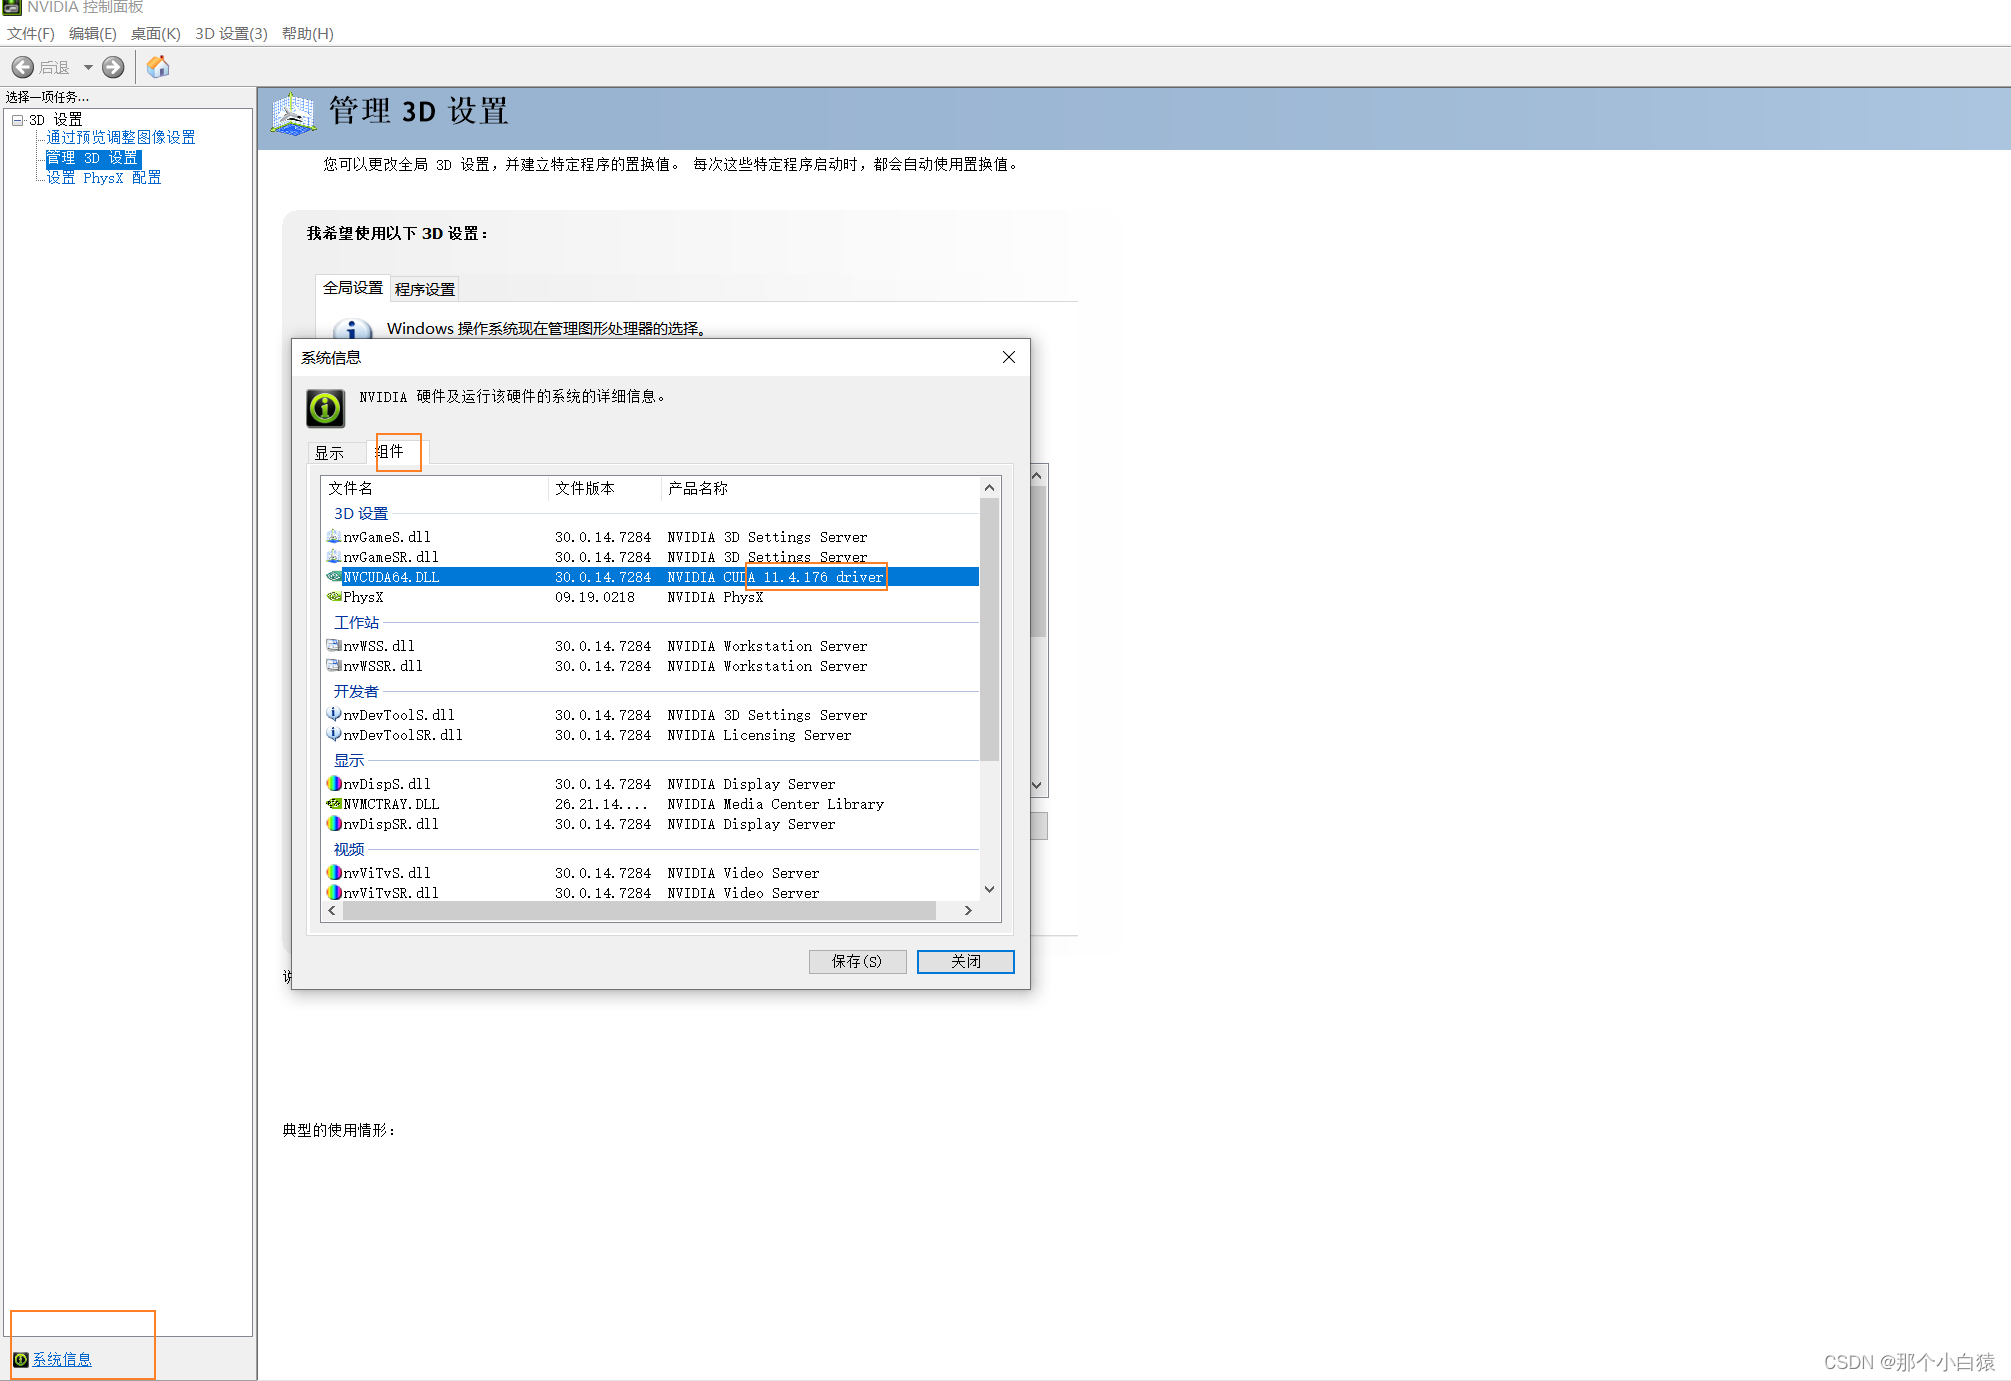Click the nvDispSR.dll color icon
This screenshot has width=2011, height=1381.
click(x=334, y=824)
